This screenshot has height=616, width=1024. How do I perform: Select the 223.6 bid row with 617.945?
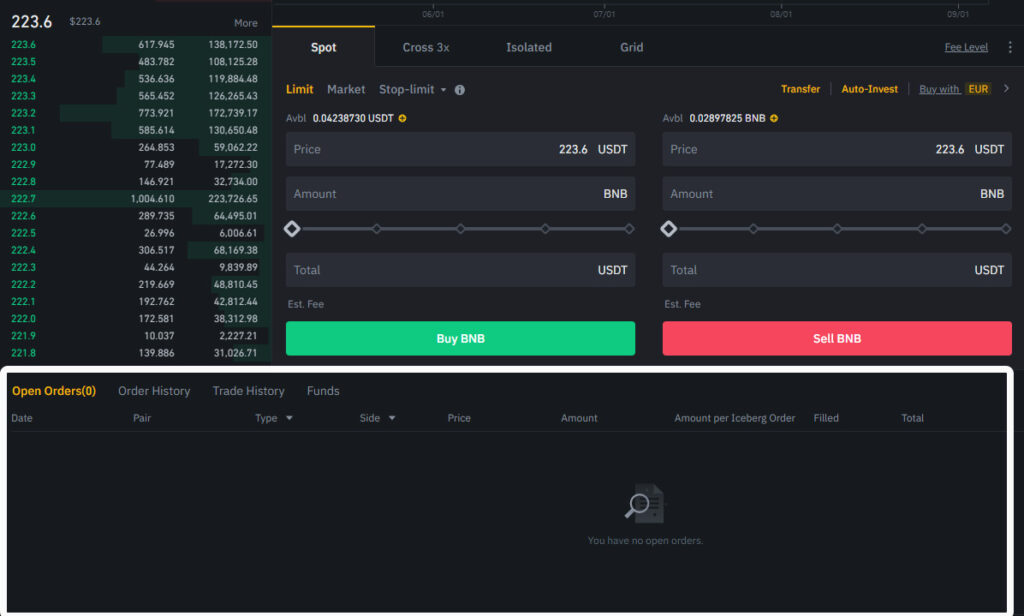tap(136, 44)
